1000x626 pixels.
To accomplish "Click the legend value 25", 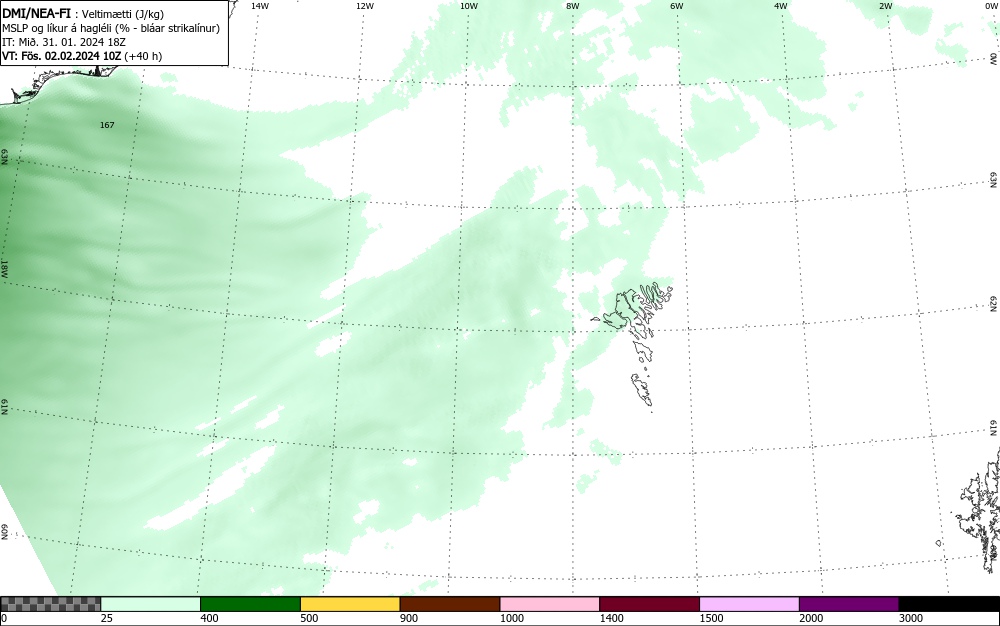I will coord(107,618).
